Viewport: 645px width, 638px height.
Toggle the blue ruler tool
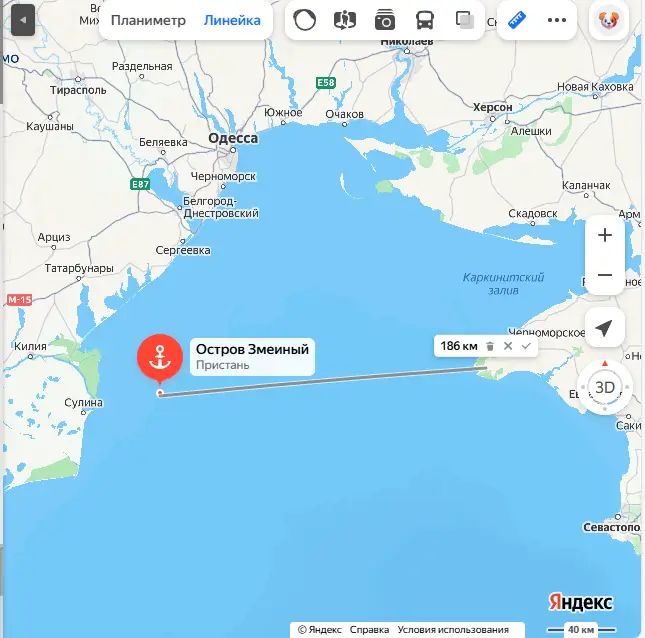coord(517,20)
